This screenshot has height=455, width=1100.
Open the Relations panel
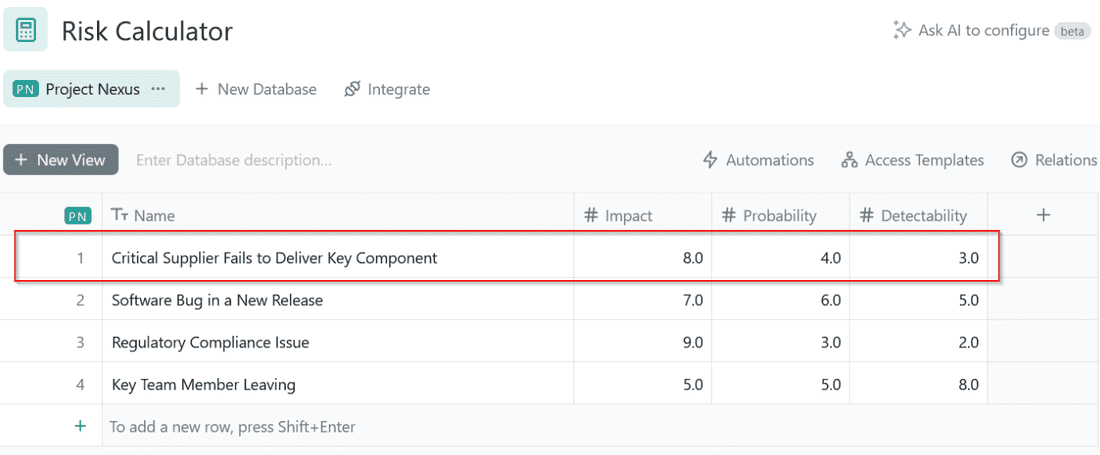1055,160
